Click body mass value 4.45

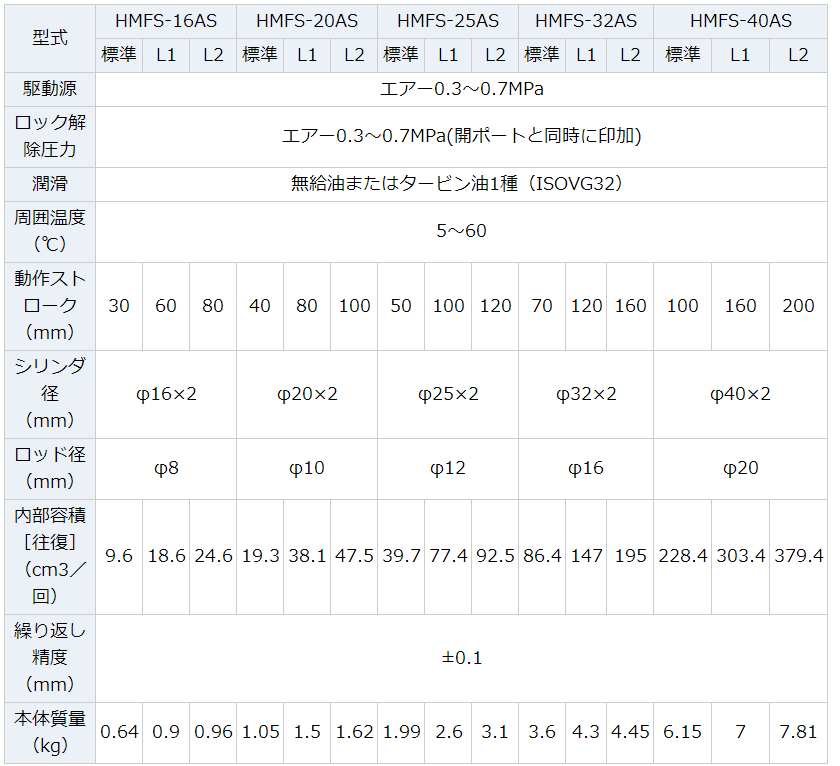coord(630,733)
